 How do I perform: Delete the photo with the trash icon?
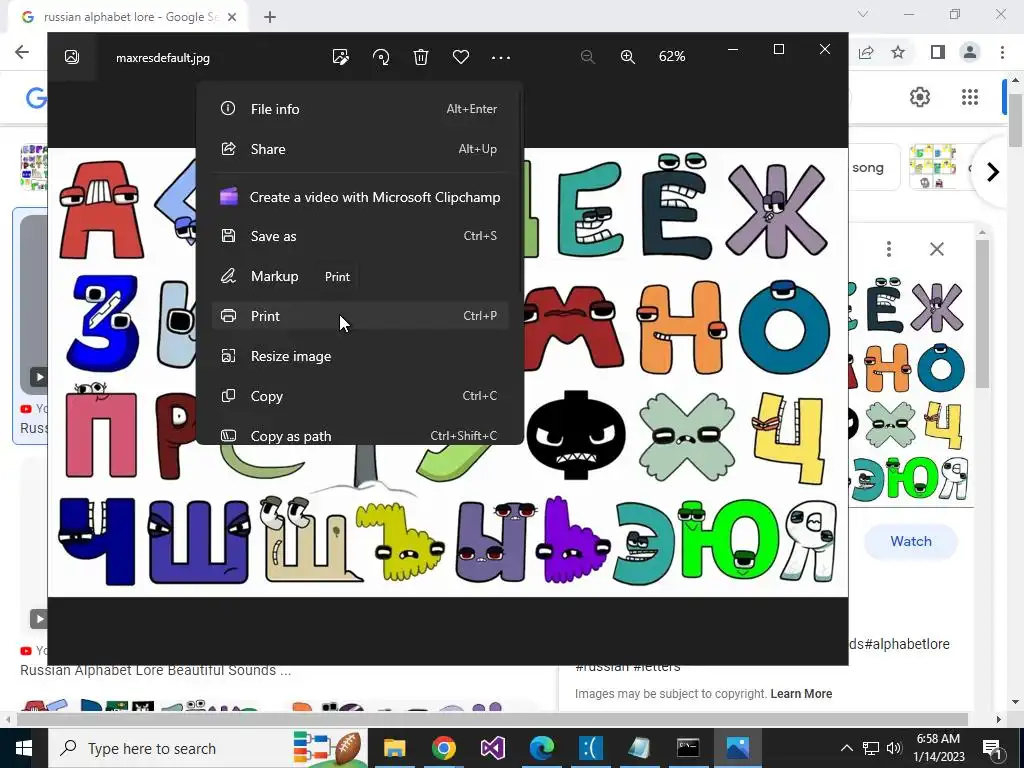[421, 57]
